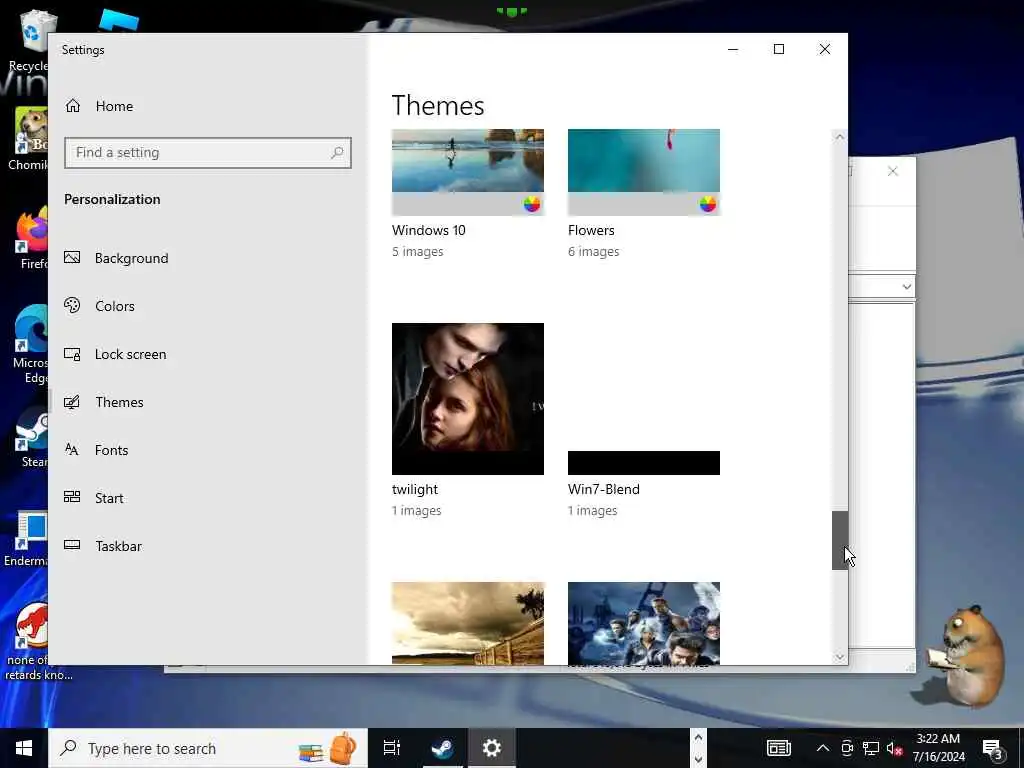Open the Windows Start menu
The image size is (1024, 768).
pyautogui.click(x=24, y=748)
